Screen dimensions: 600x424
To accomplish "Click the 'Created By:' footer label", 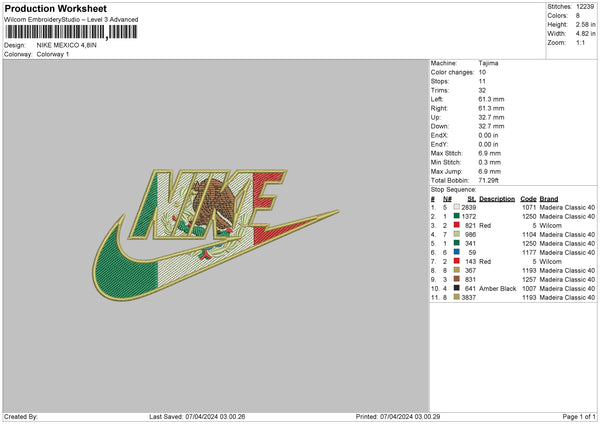I will point(21,416).
